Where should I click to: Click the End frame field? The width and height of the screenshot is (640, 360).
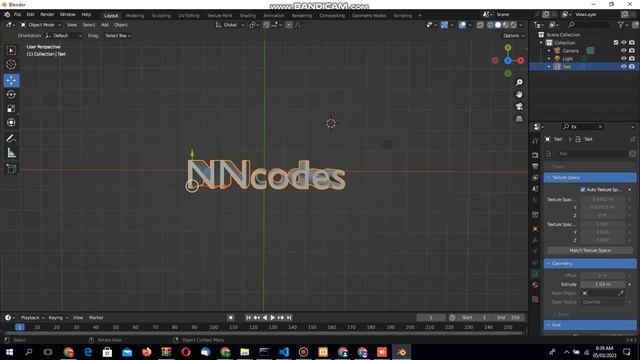tap(509, 318)
